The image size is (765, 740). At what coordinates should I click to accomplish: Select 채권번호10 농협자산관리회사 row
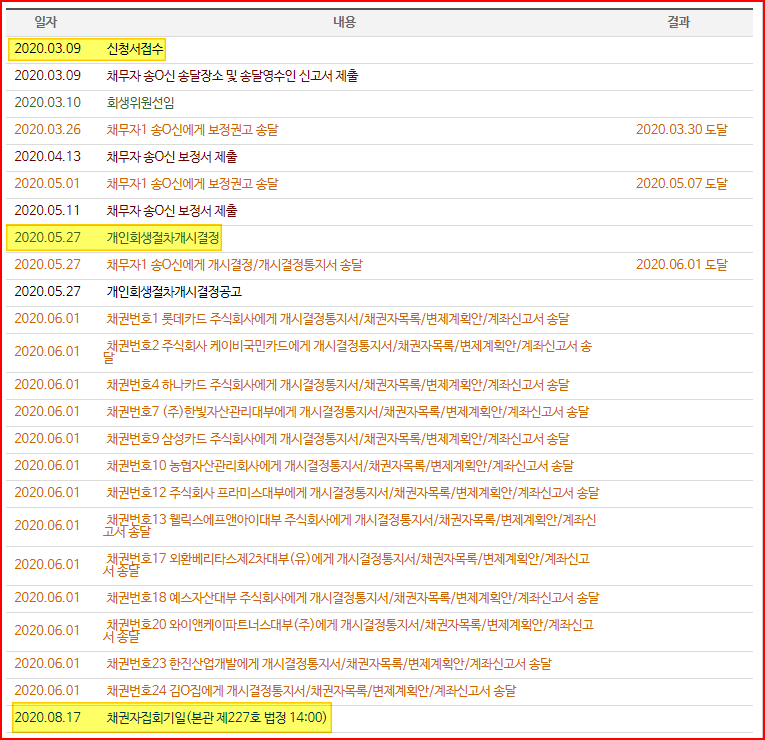click(x=380, y=466)
